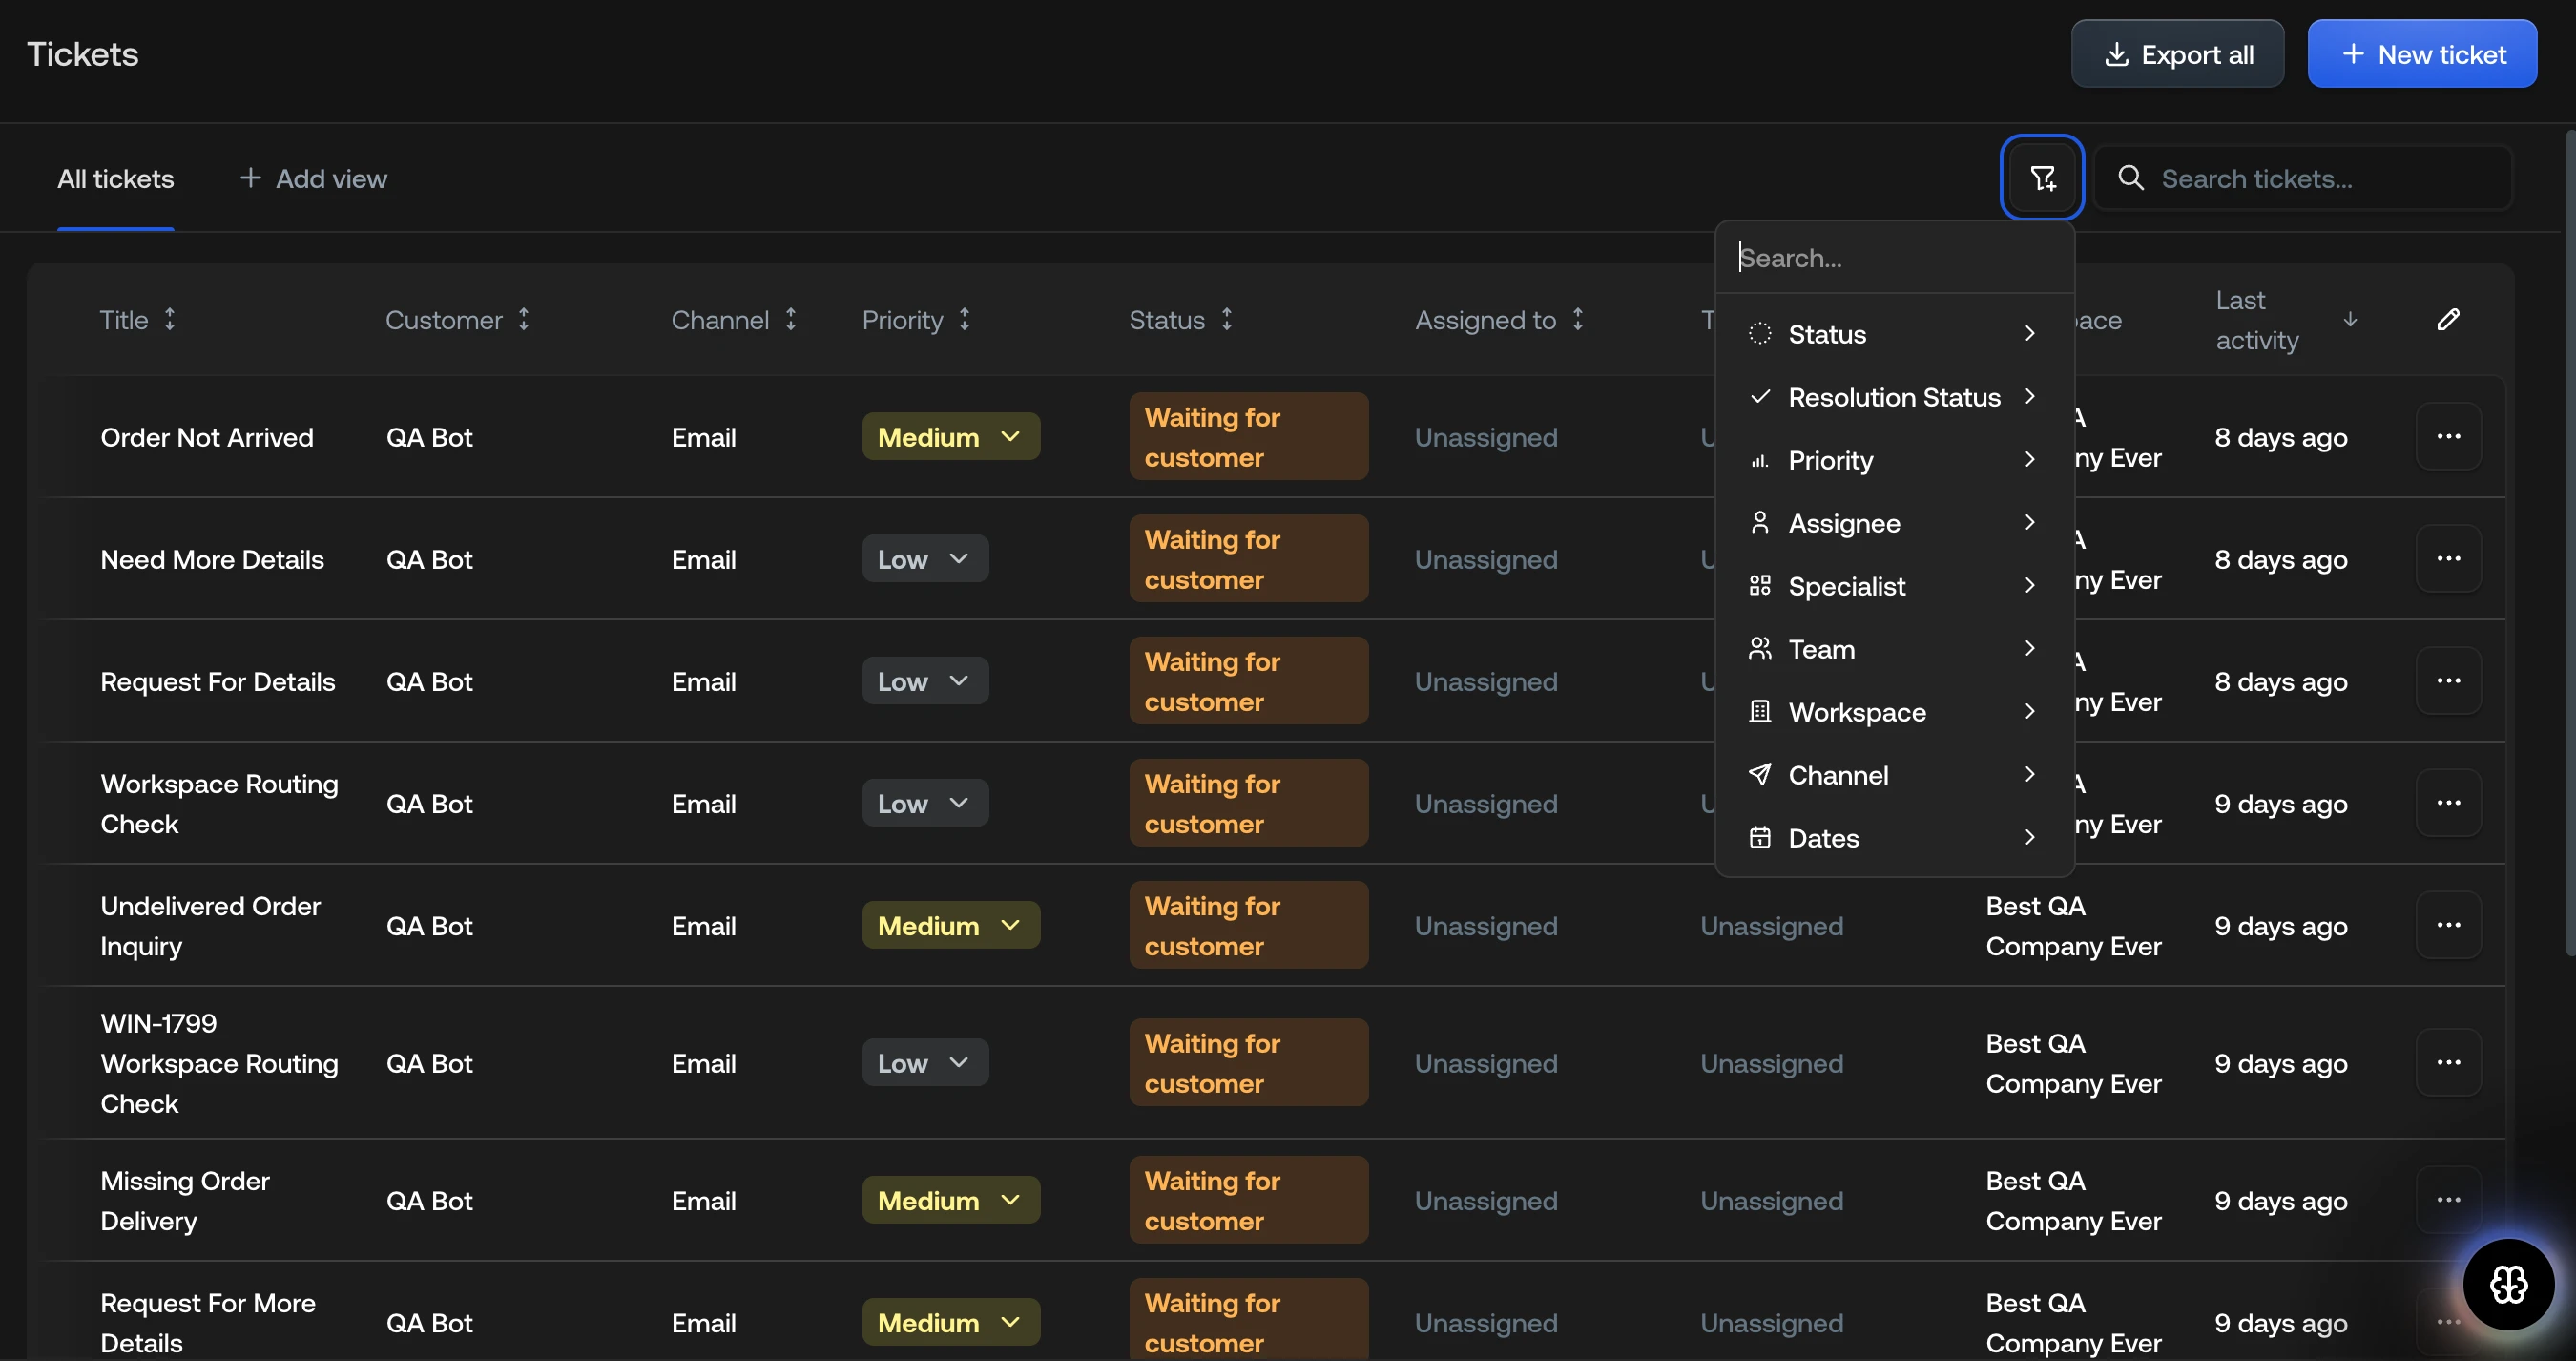Open priority dropdown for Undelivered Order Inquiry
2576x1361 pixels.
(x=950, y=925)
